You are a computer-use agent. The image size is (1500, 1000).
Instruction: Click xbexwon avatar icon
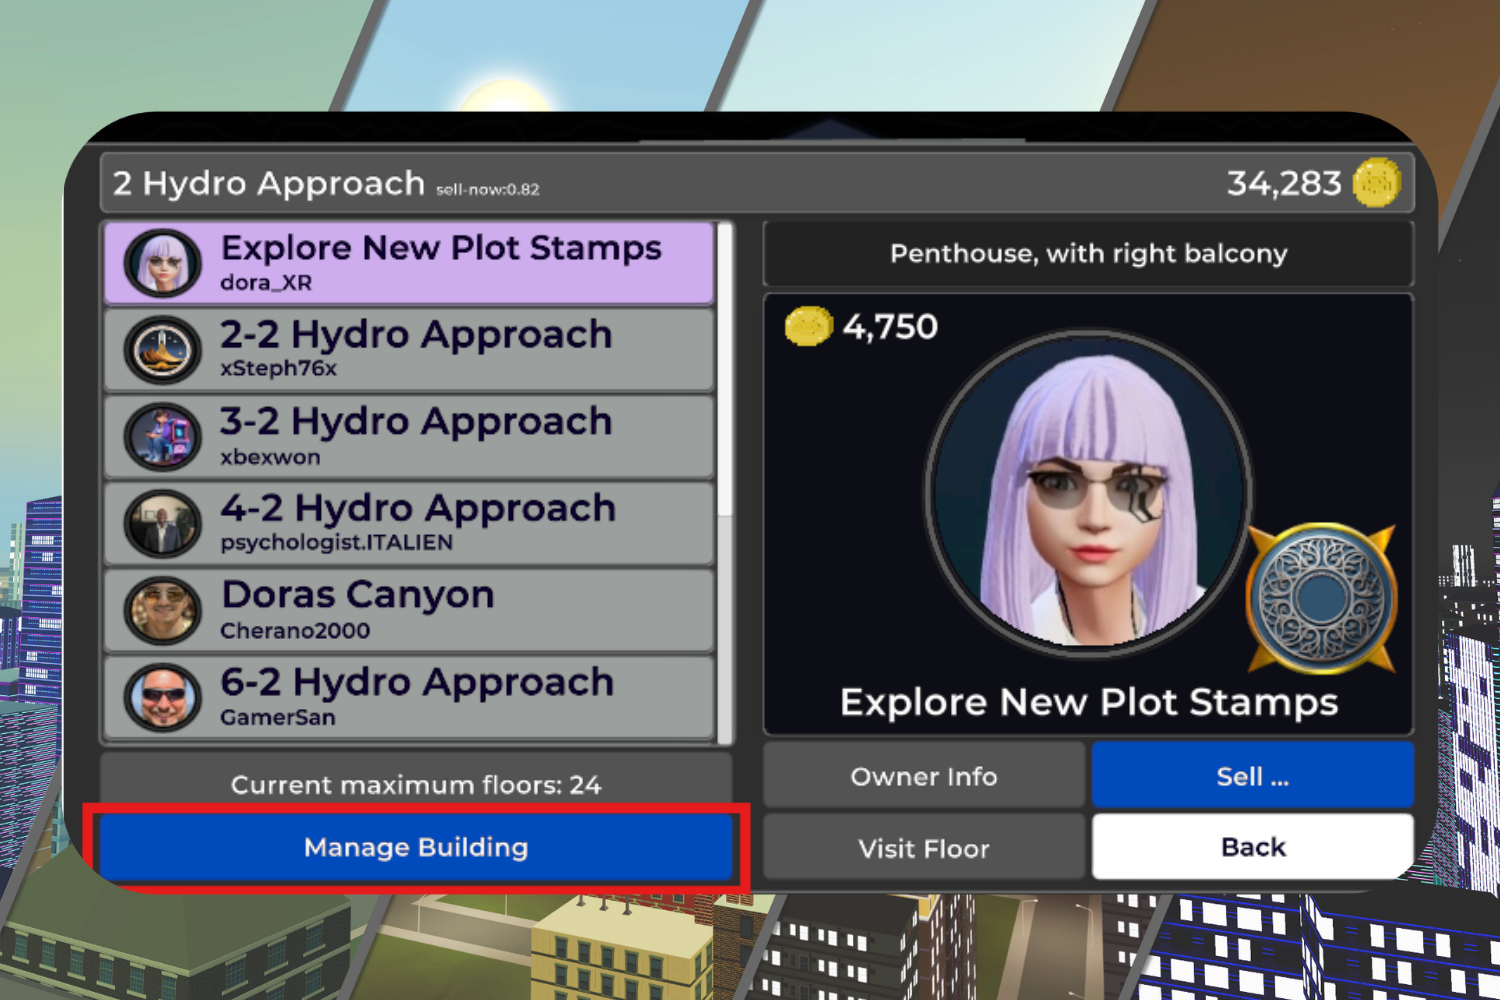click(x=162, y=437)
